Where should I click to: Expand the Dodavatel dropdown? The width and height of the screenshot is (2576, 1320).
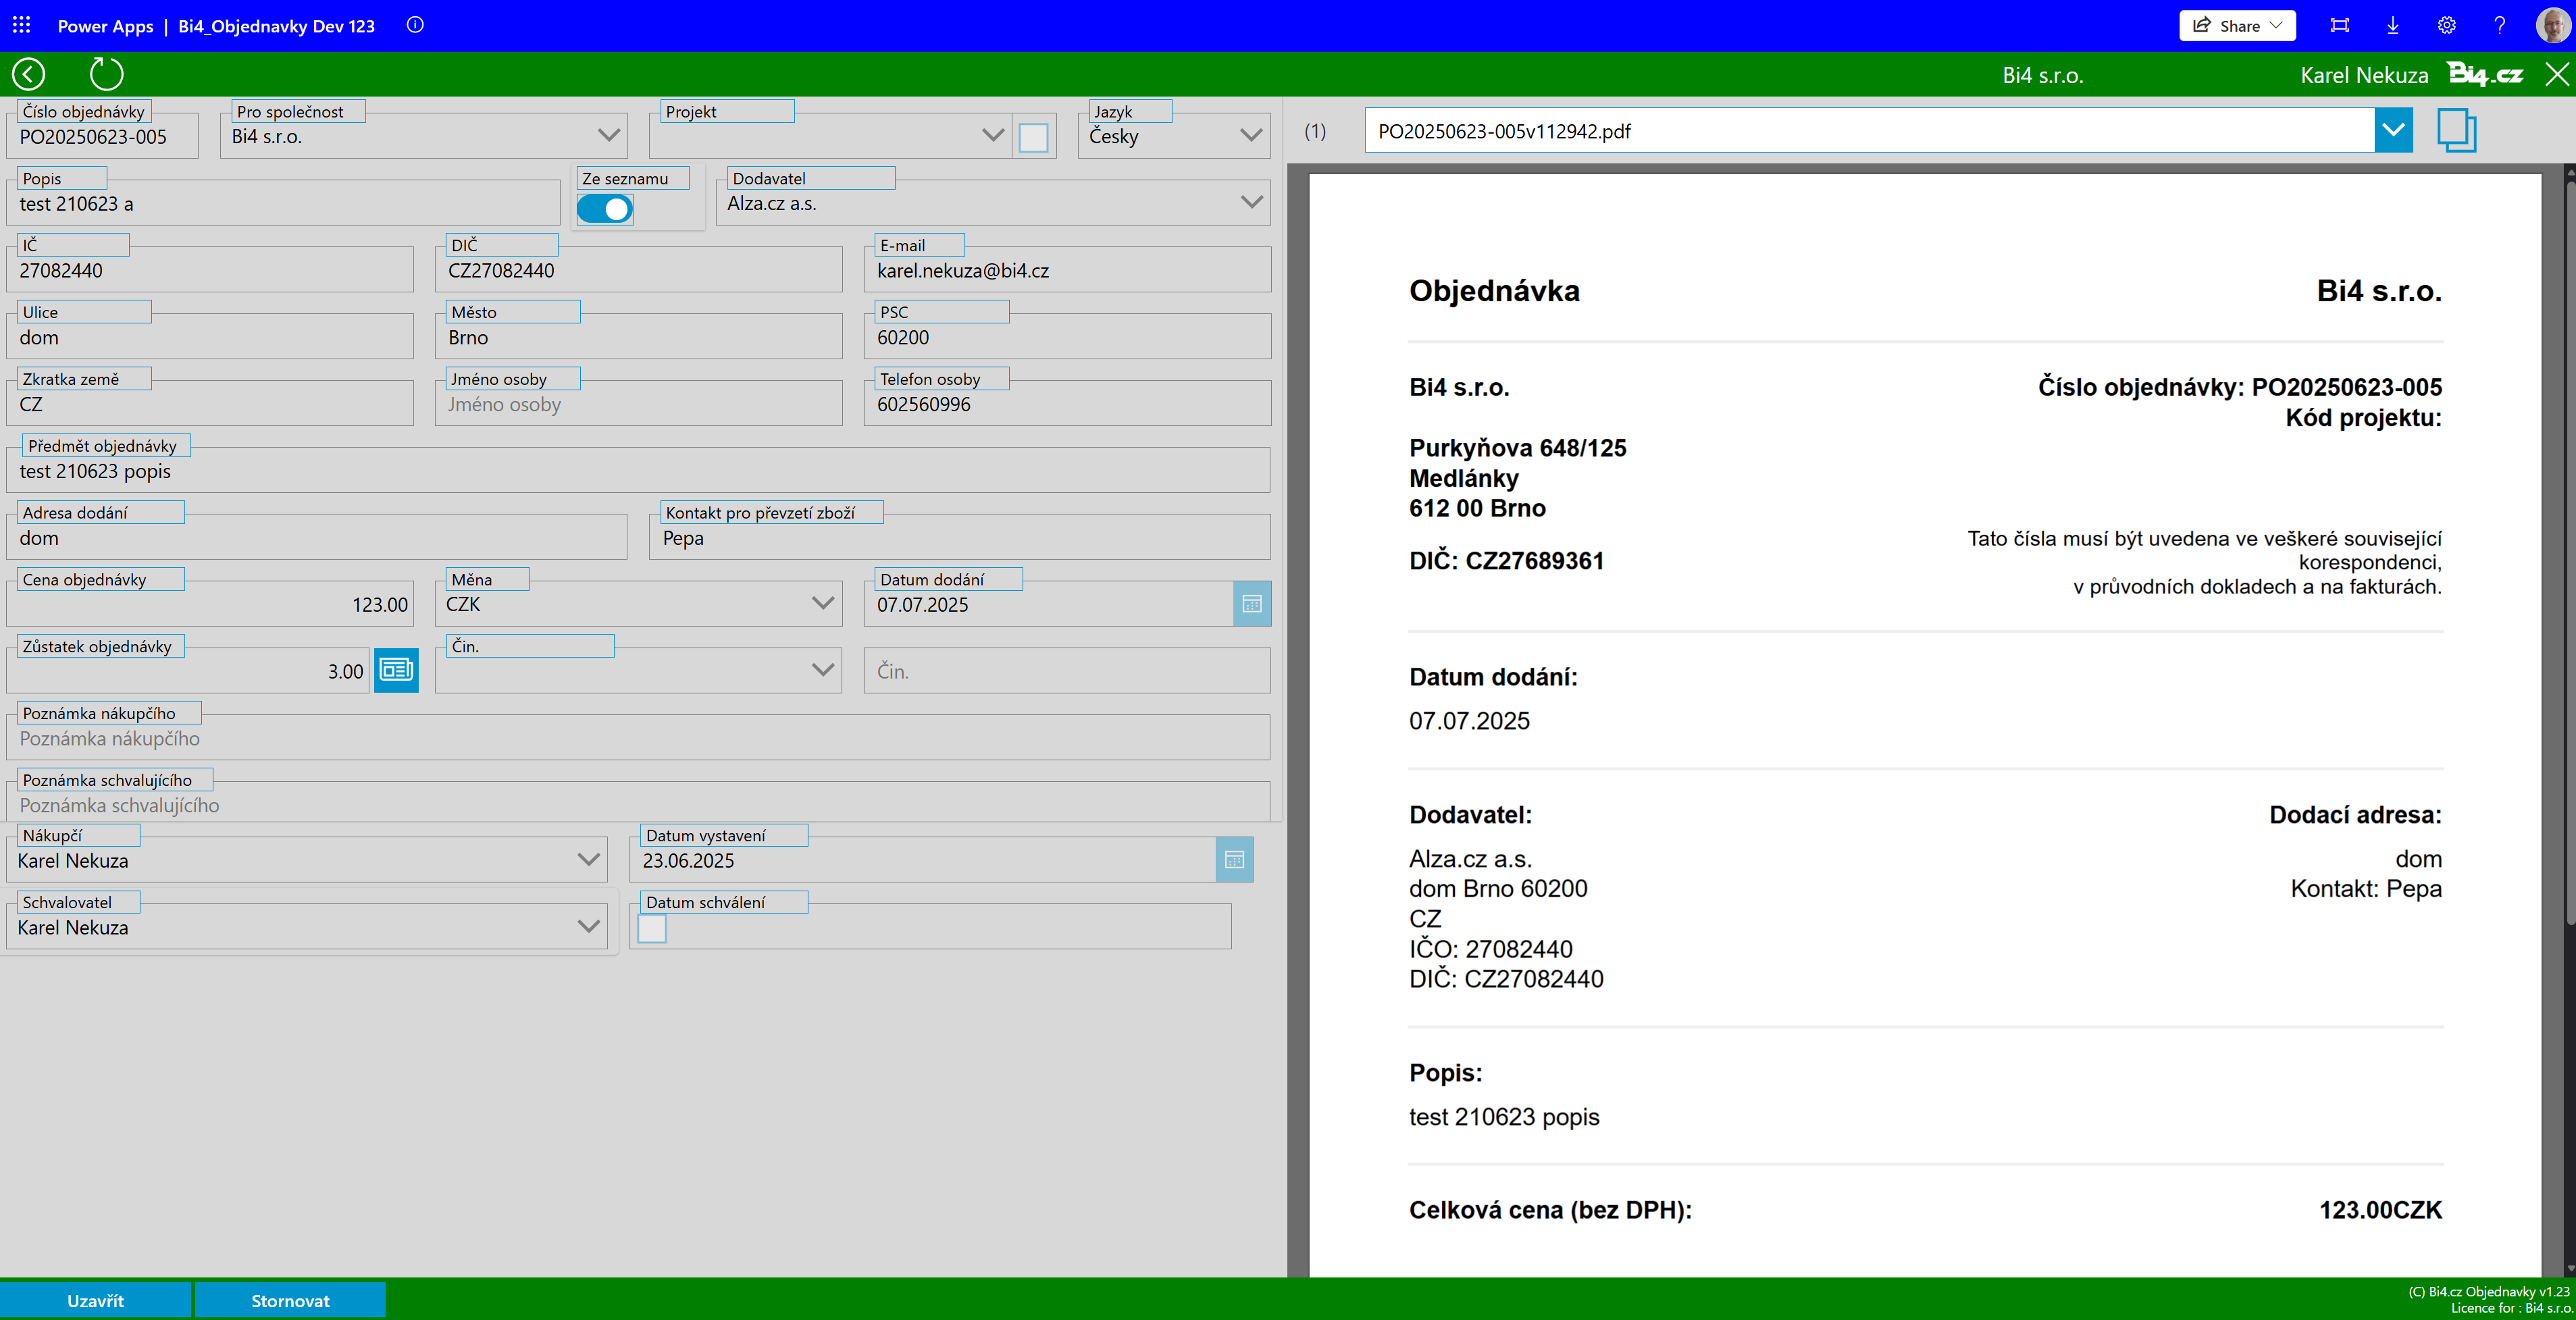pyautogui.click(x=1251, y=203)
